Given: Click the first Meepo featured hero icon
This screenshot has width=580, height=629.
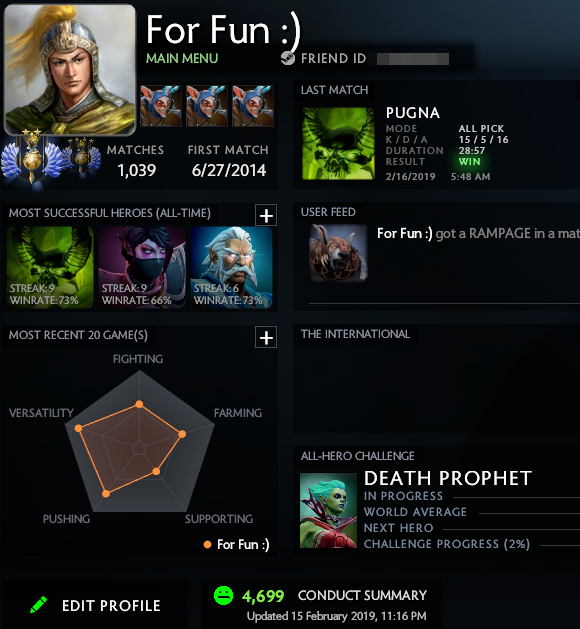Looking at the screenshot, I should point(161,106).
